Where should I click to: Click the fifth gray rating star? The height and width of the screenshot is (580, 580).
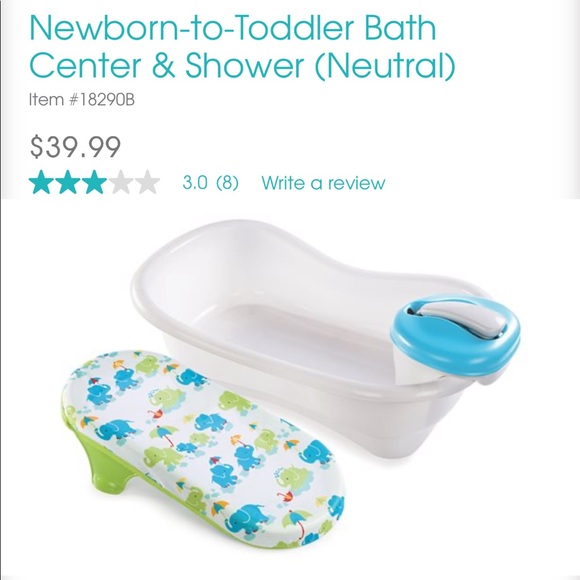coord(147,182)
